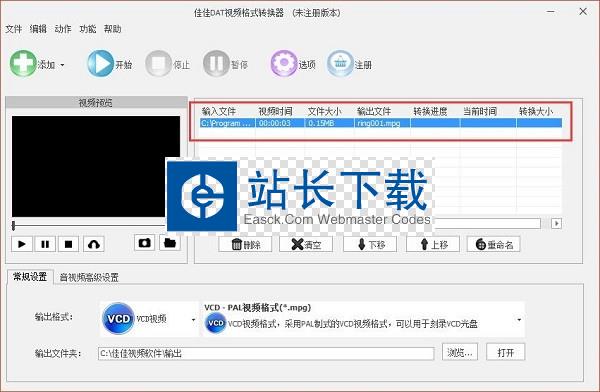The height and width of the screenshot is (392, 600).
Task: Click the 00:00:03 duration cell
Action: (x=280, y=123)
